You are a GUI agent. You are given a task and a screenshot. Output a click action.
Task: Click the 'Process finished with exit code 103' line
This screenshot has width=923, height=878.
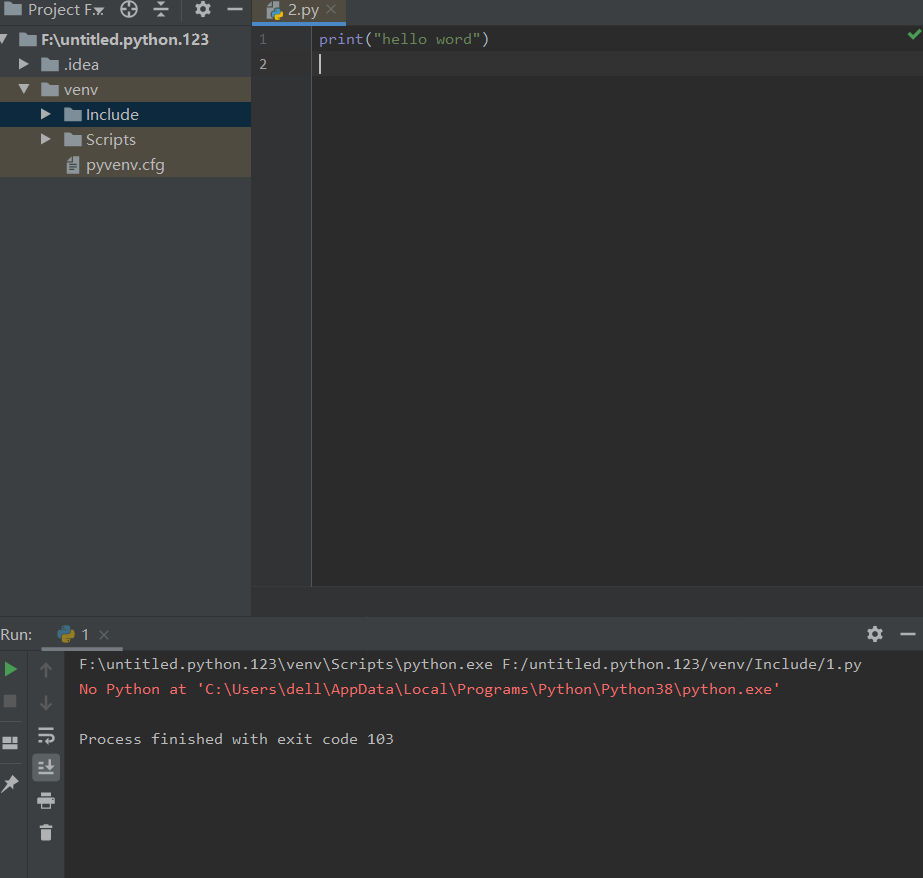coord(236,739)
